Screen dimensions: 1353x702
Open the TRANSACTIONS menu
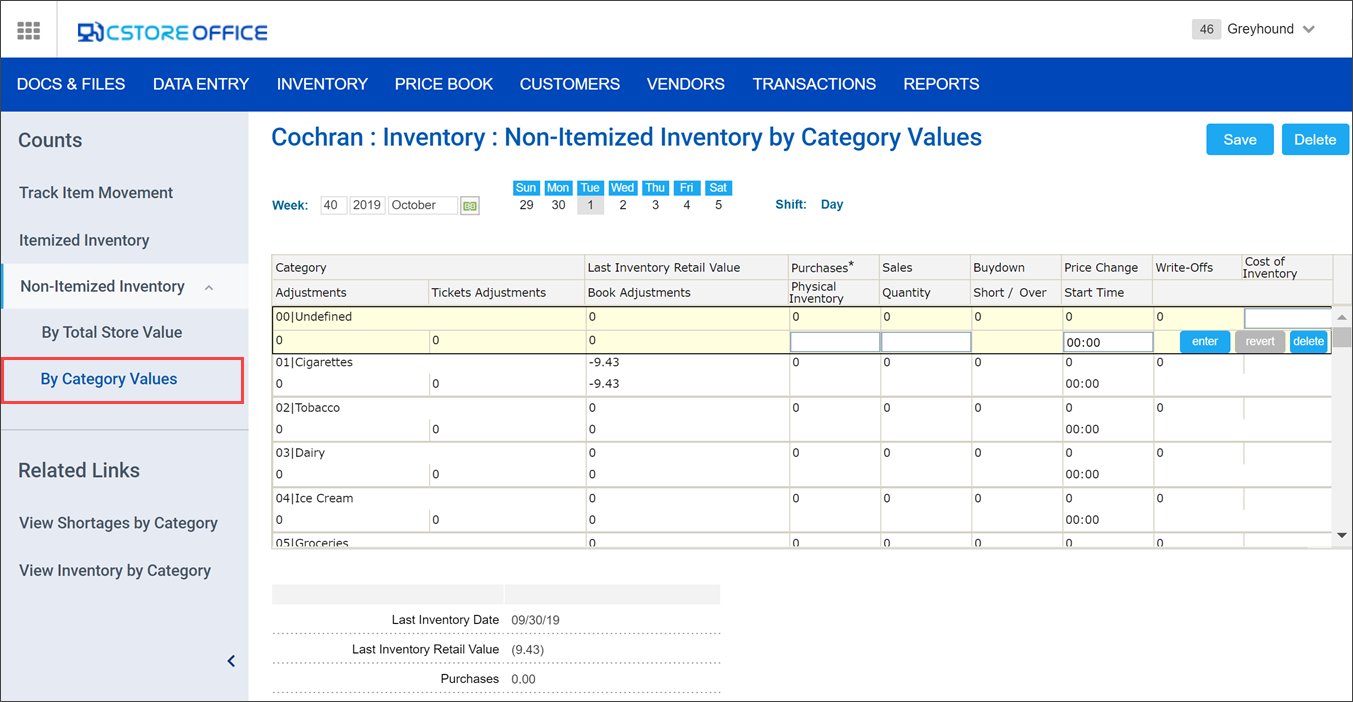tap(814, 84)
